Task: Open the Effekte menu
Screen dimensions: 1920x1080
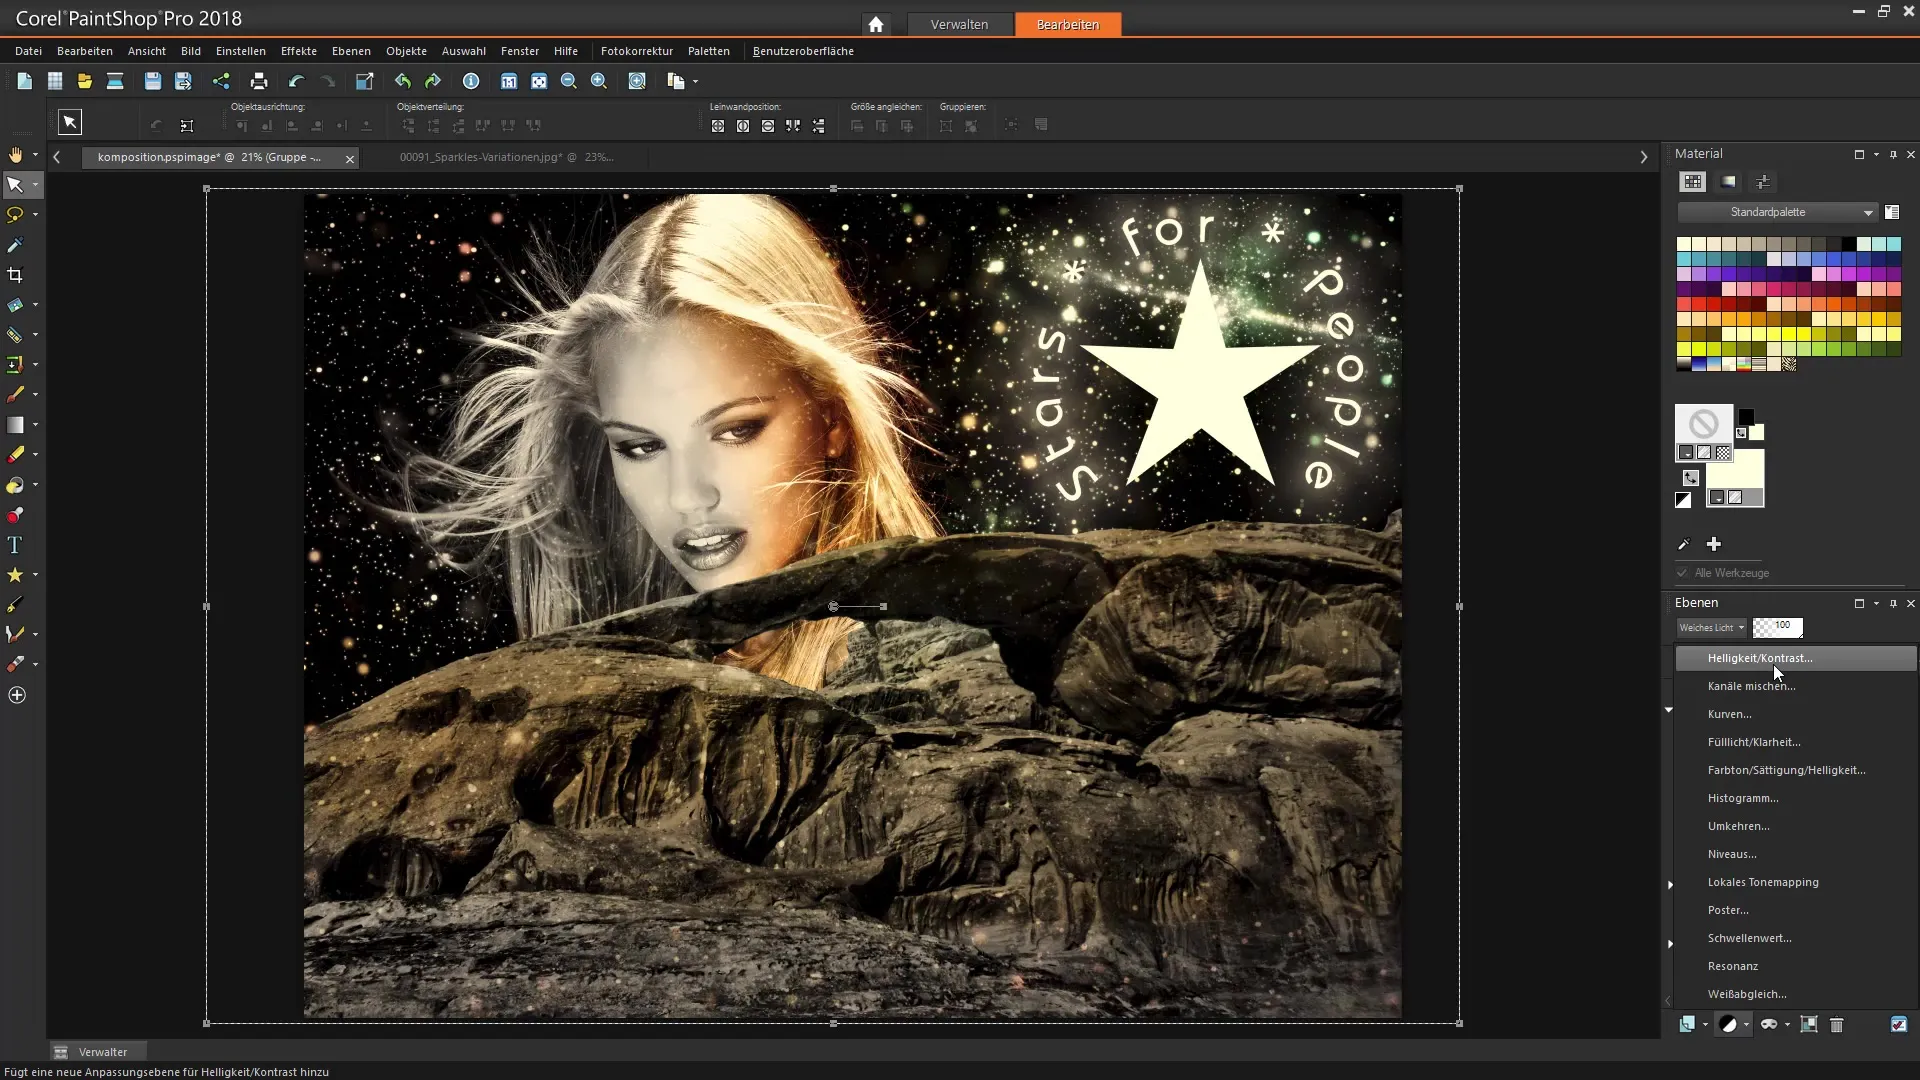Action: point(298,51)
